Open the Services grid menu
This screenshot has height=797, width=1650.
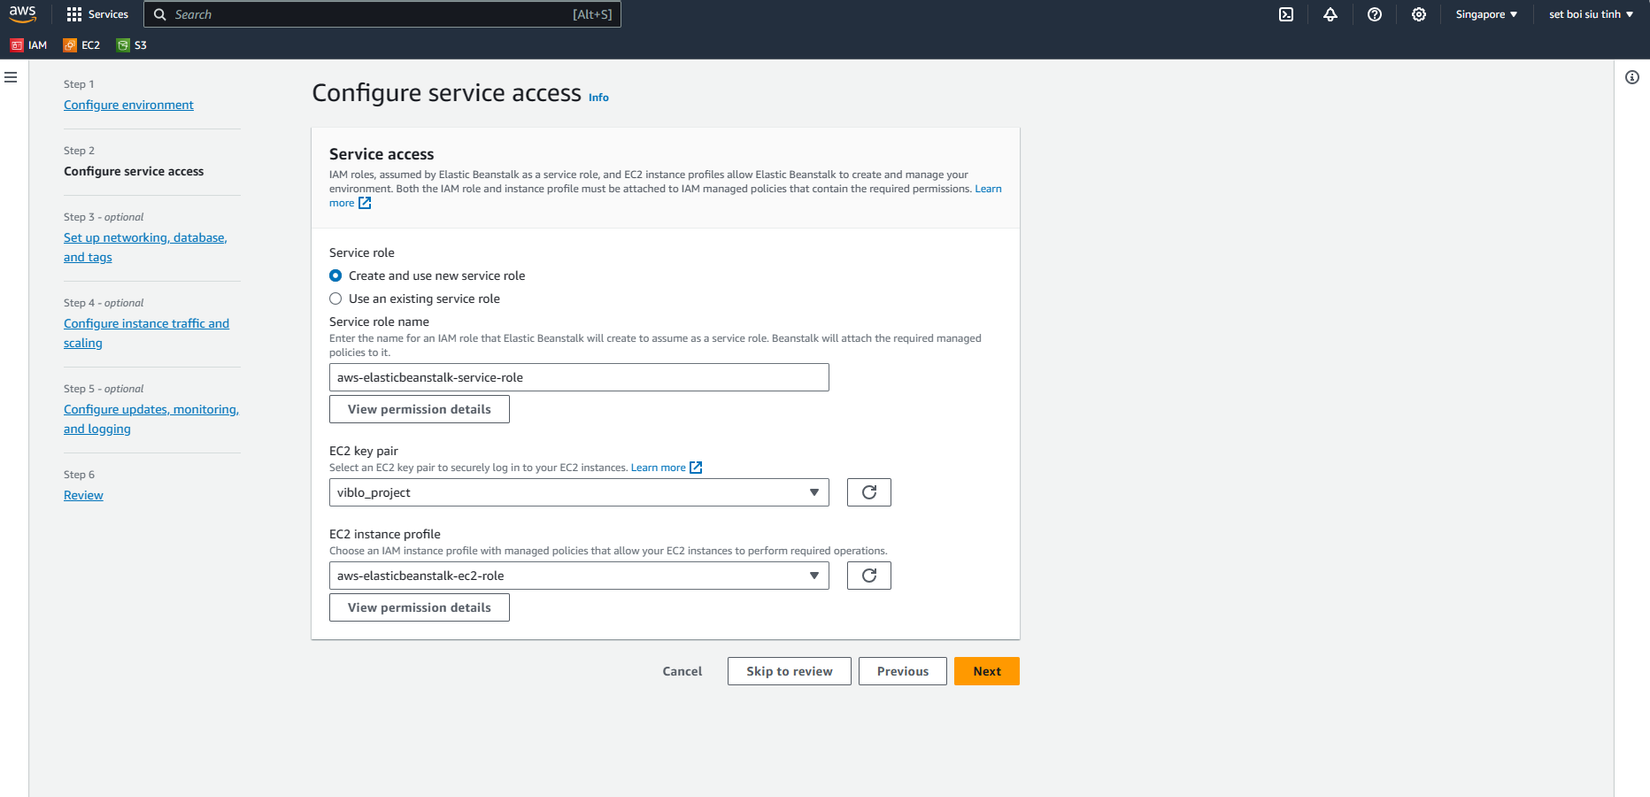coord(97,14)
